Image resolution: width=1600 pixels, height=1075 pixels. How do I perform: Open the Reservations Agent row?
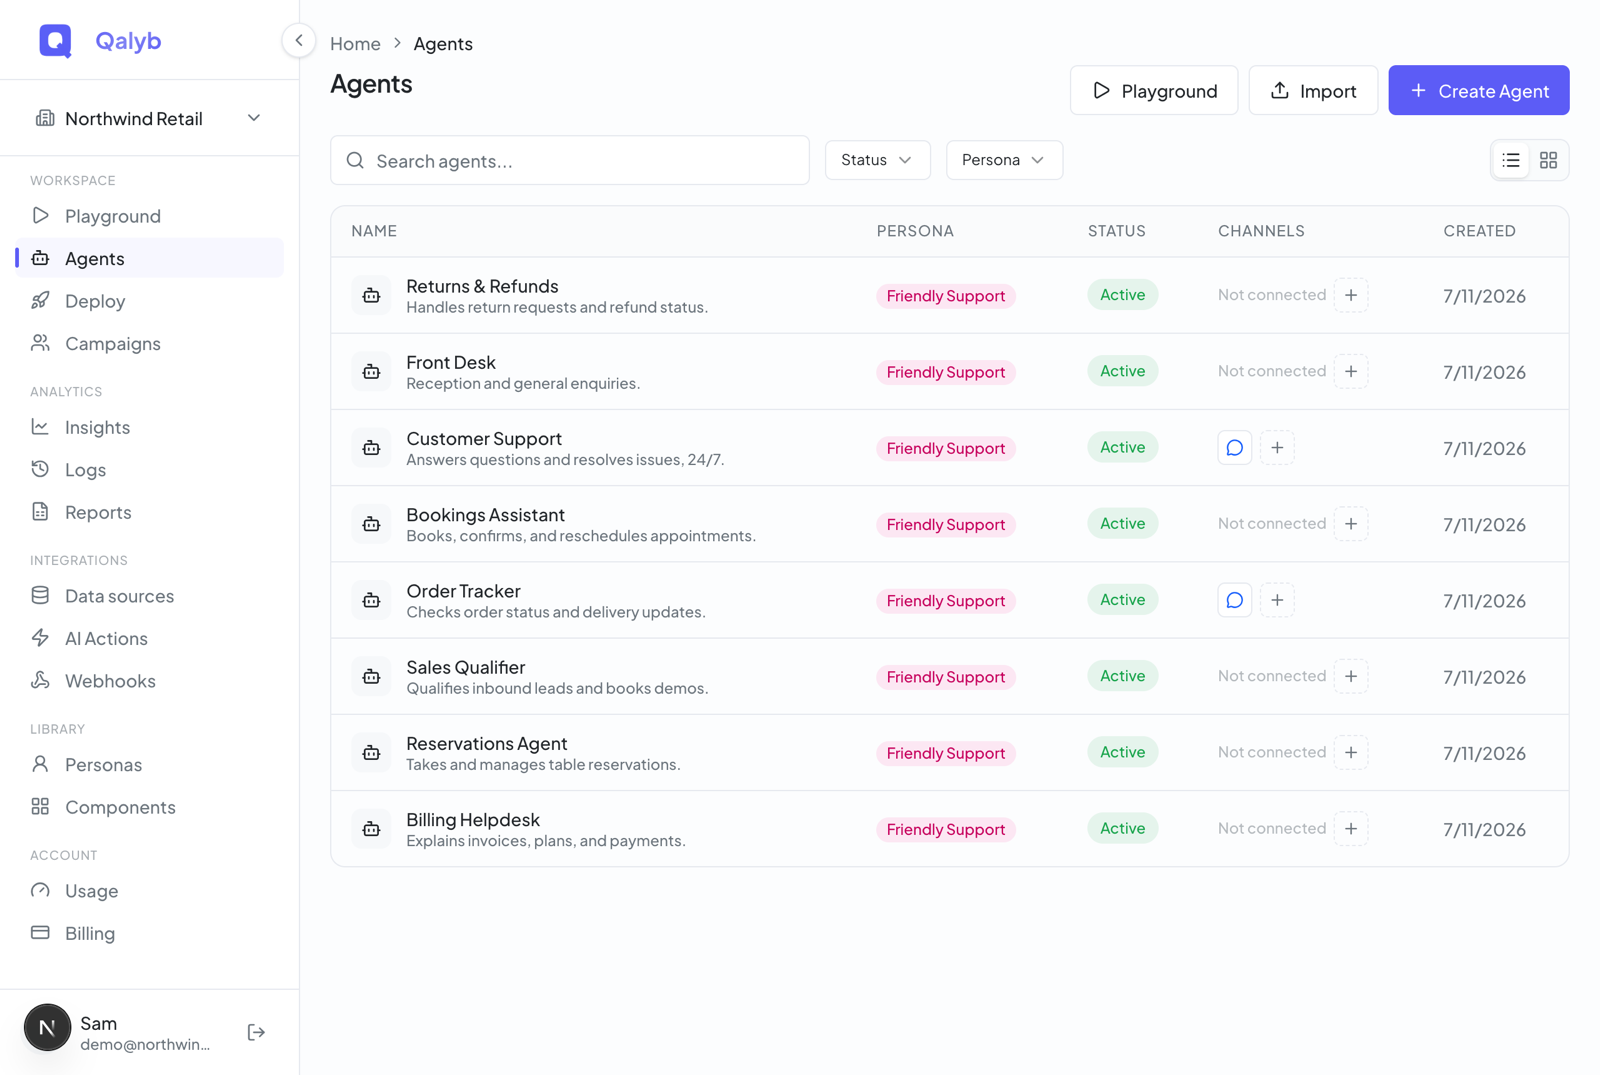[x=950, y=752]
